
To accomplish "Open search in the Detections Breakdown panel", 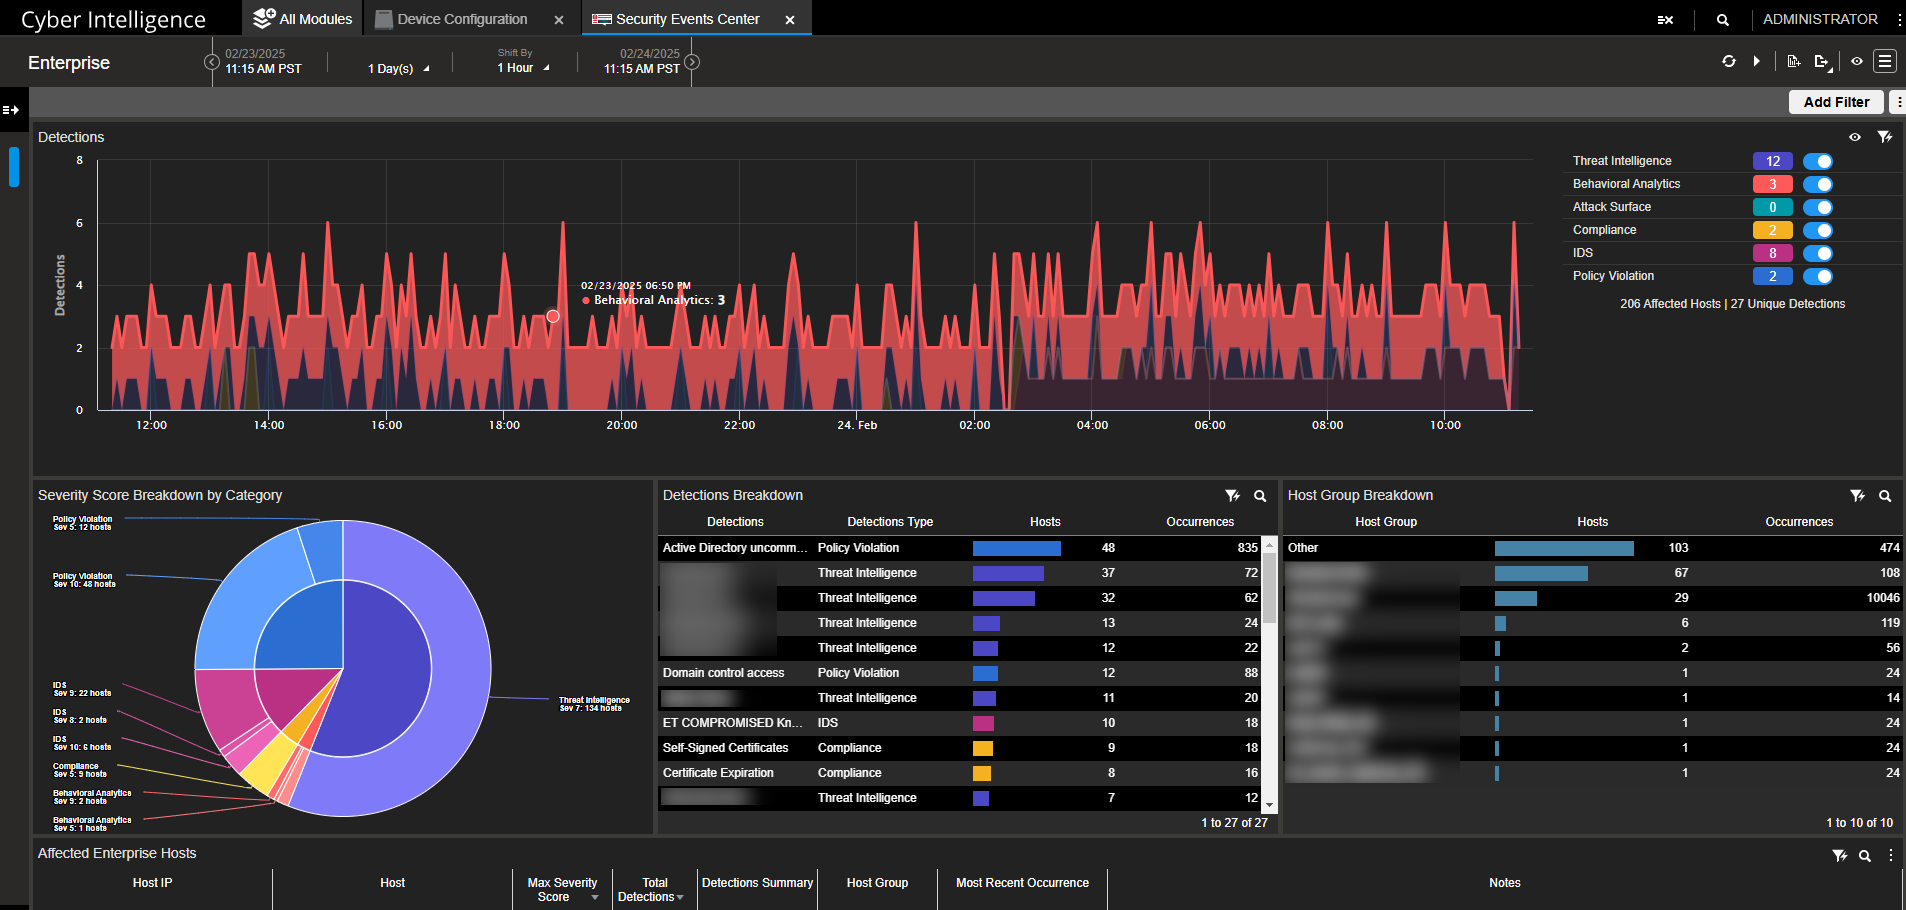I will [x=1260, y=496].
